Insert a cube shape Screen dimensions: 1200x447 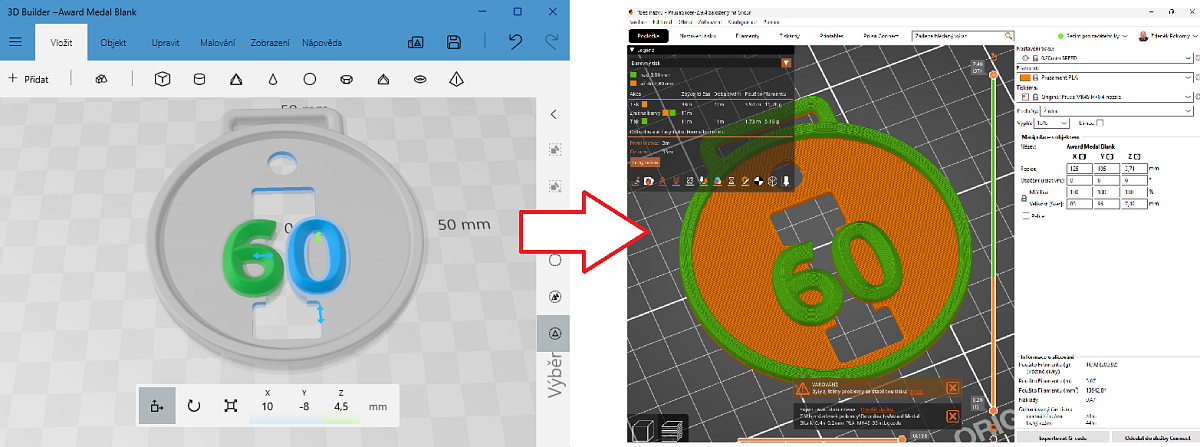[161, 78]
